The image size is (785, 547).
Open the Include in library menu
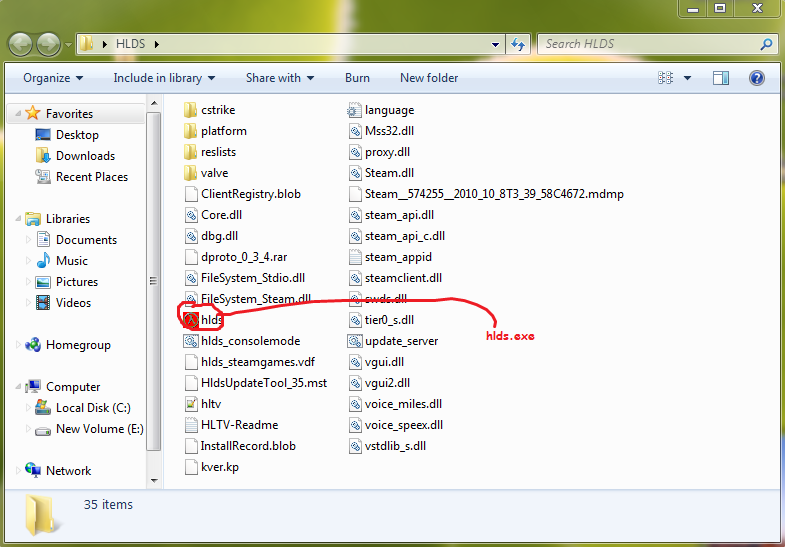tap(164, 78)
